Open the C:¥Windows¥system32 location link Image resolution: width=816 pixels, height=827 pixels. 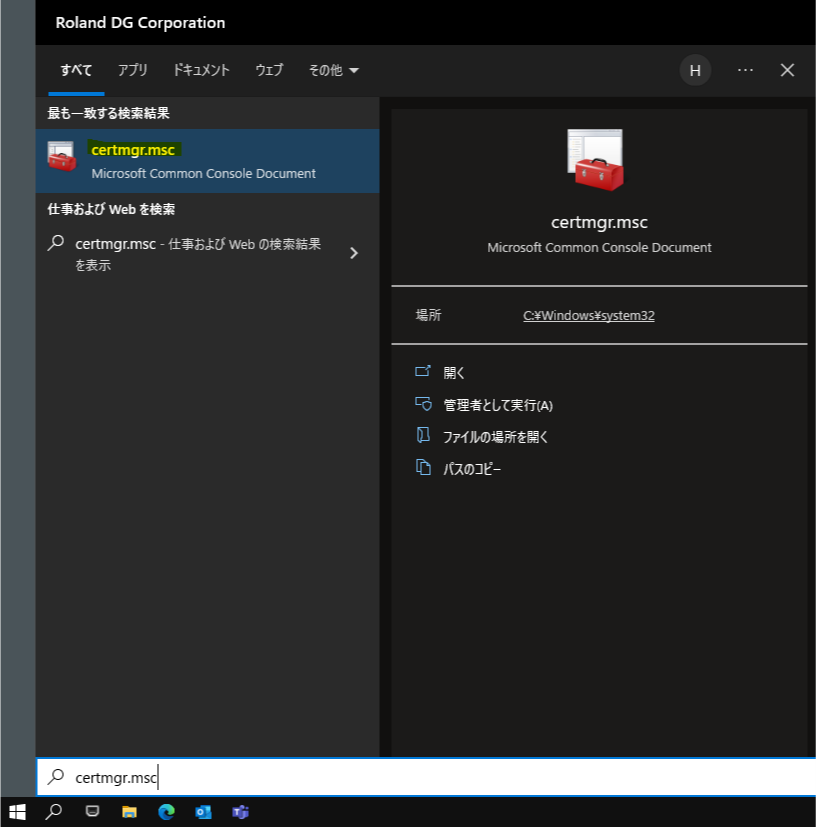tap(589, 315)
